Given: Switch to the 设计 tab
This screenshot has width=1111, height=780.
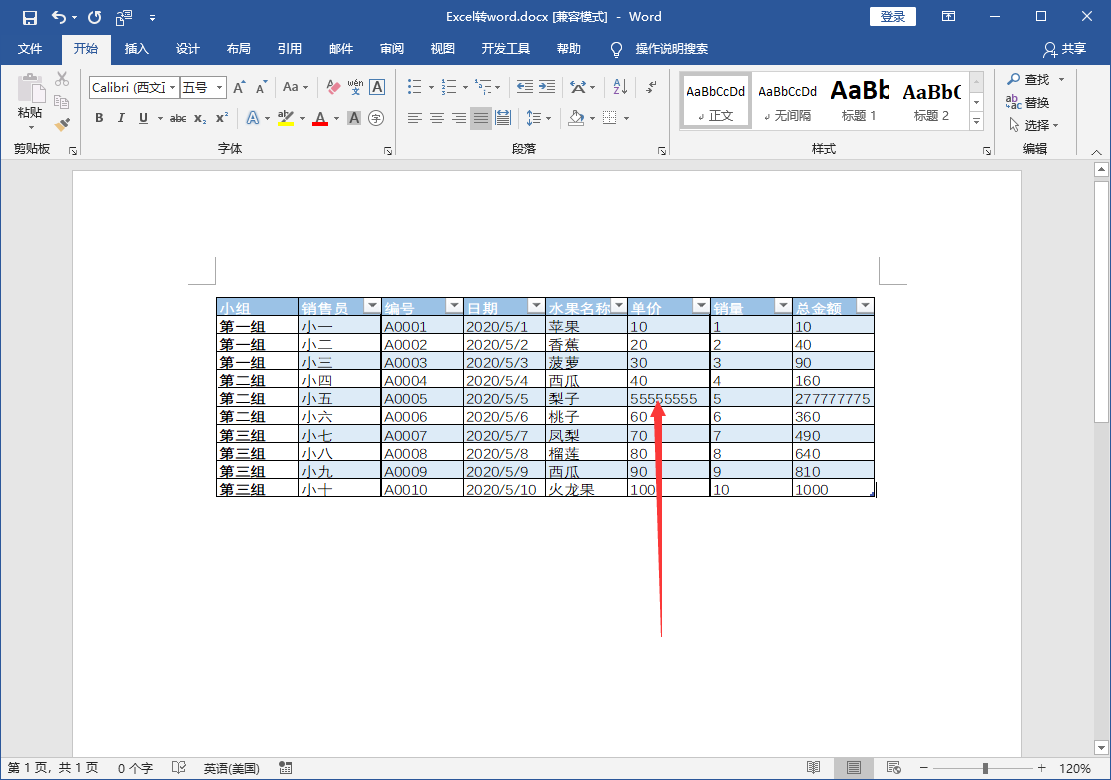Looking at the screenshot, I should (188, 49).
